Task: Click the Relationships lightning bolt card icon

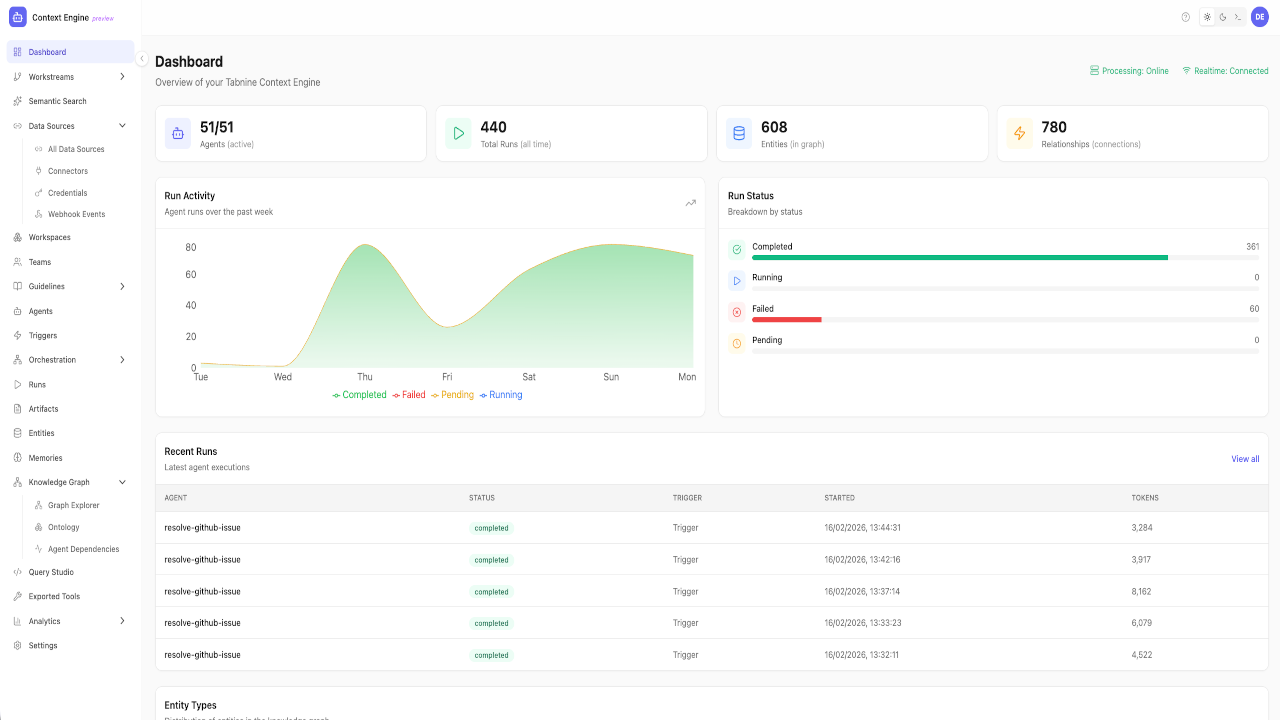Action: pyautogui.click(x=1019, y=134)
